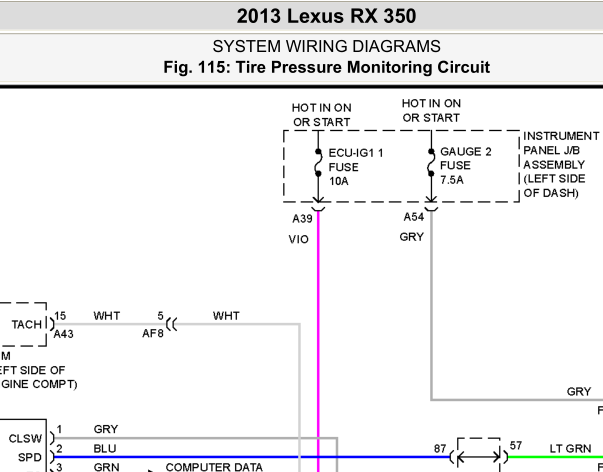Click the '2013 Lexus RX 350' title

point(326,16)
